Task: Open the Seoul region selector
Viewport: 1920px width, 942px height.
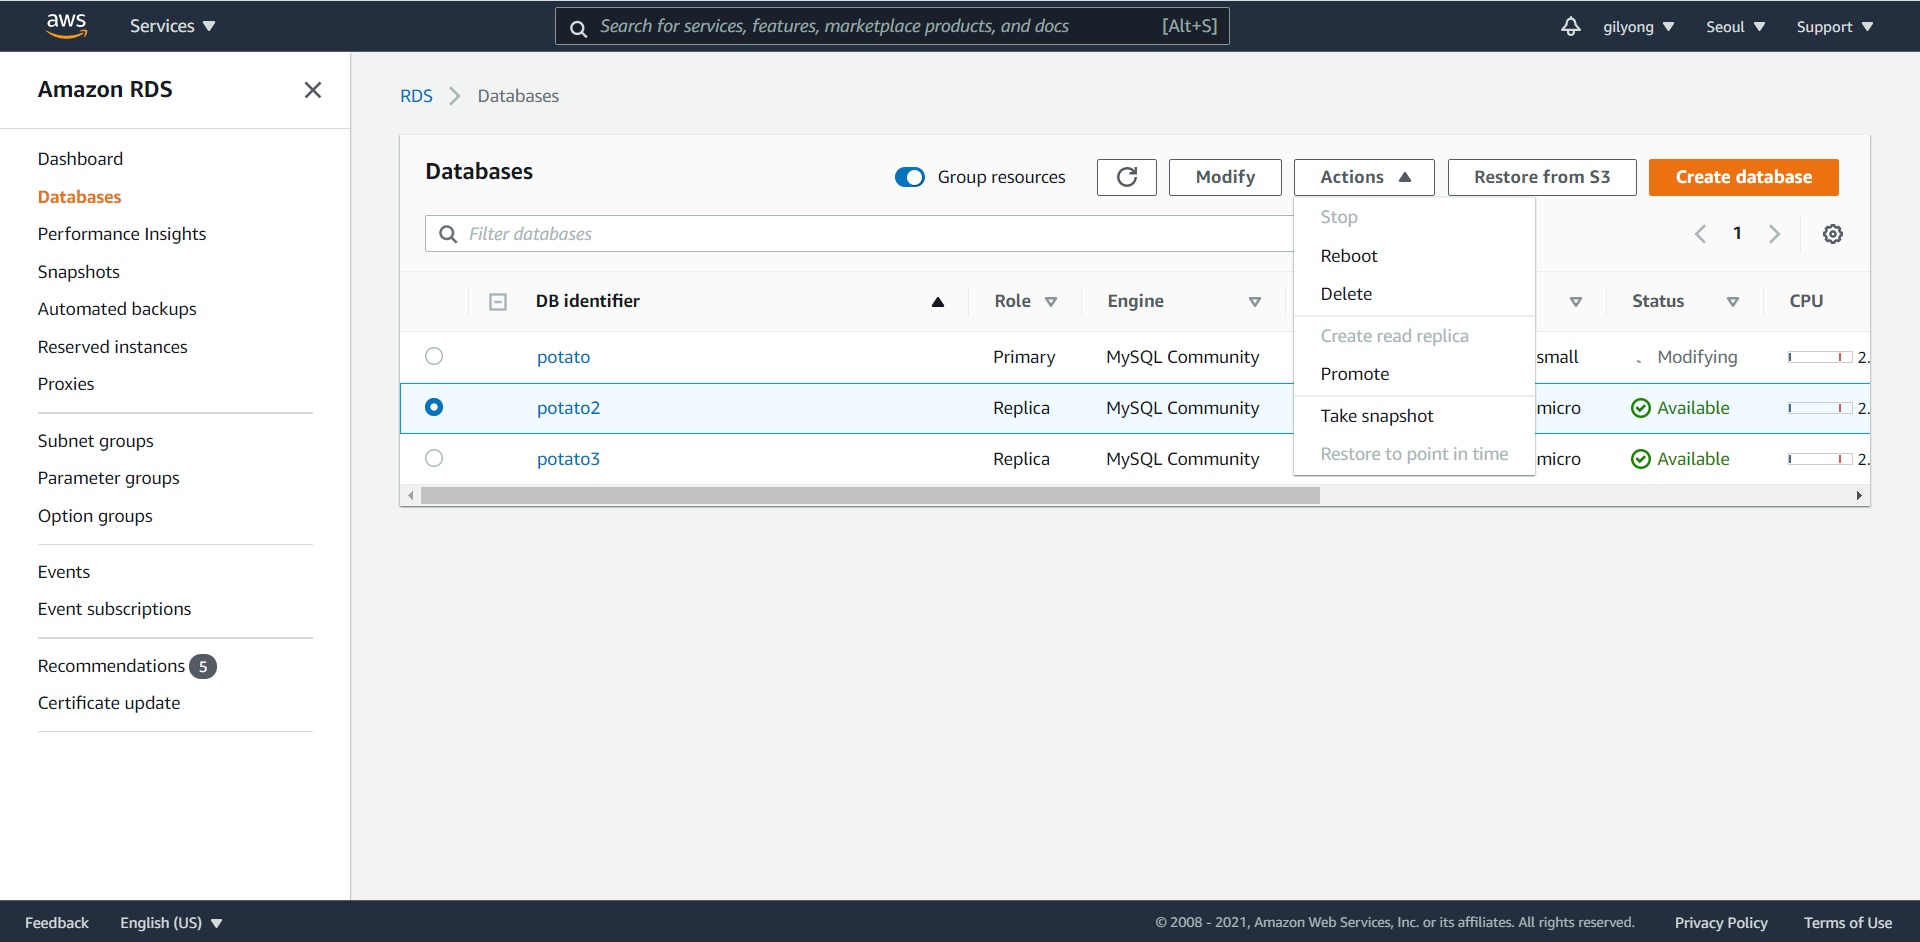Action: click(1735, 27)
